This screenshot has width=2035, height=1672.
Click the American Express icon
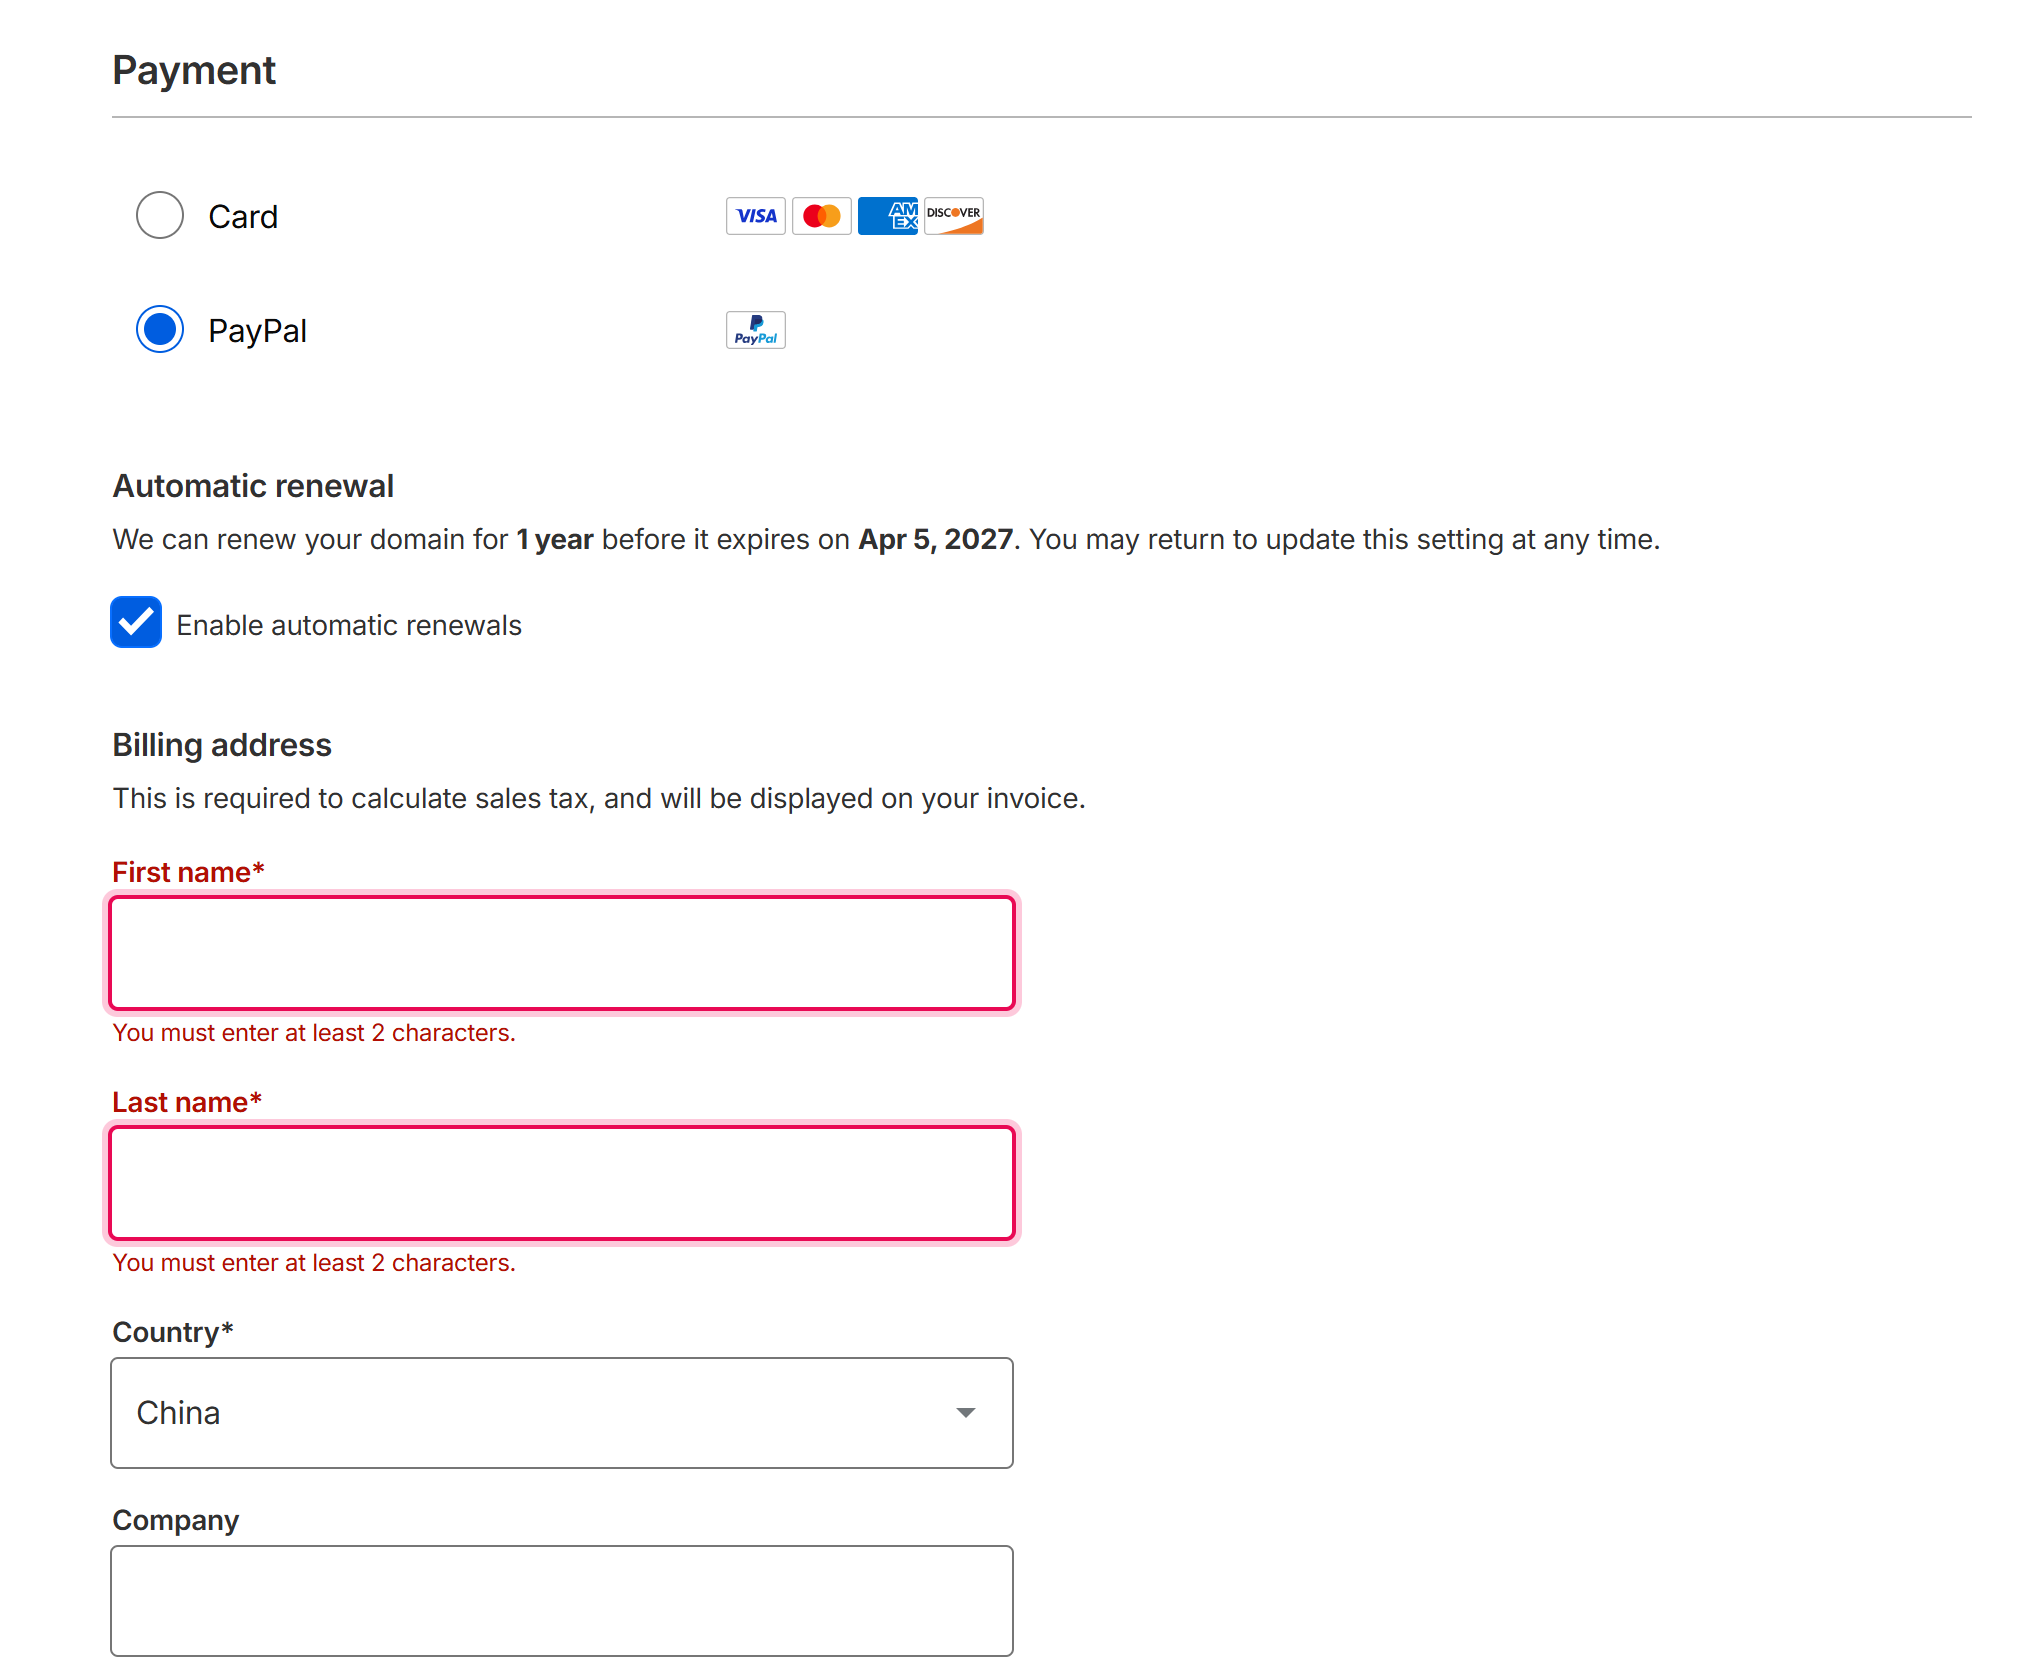click(887, 216)
